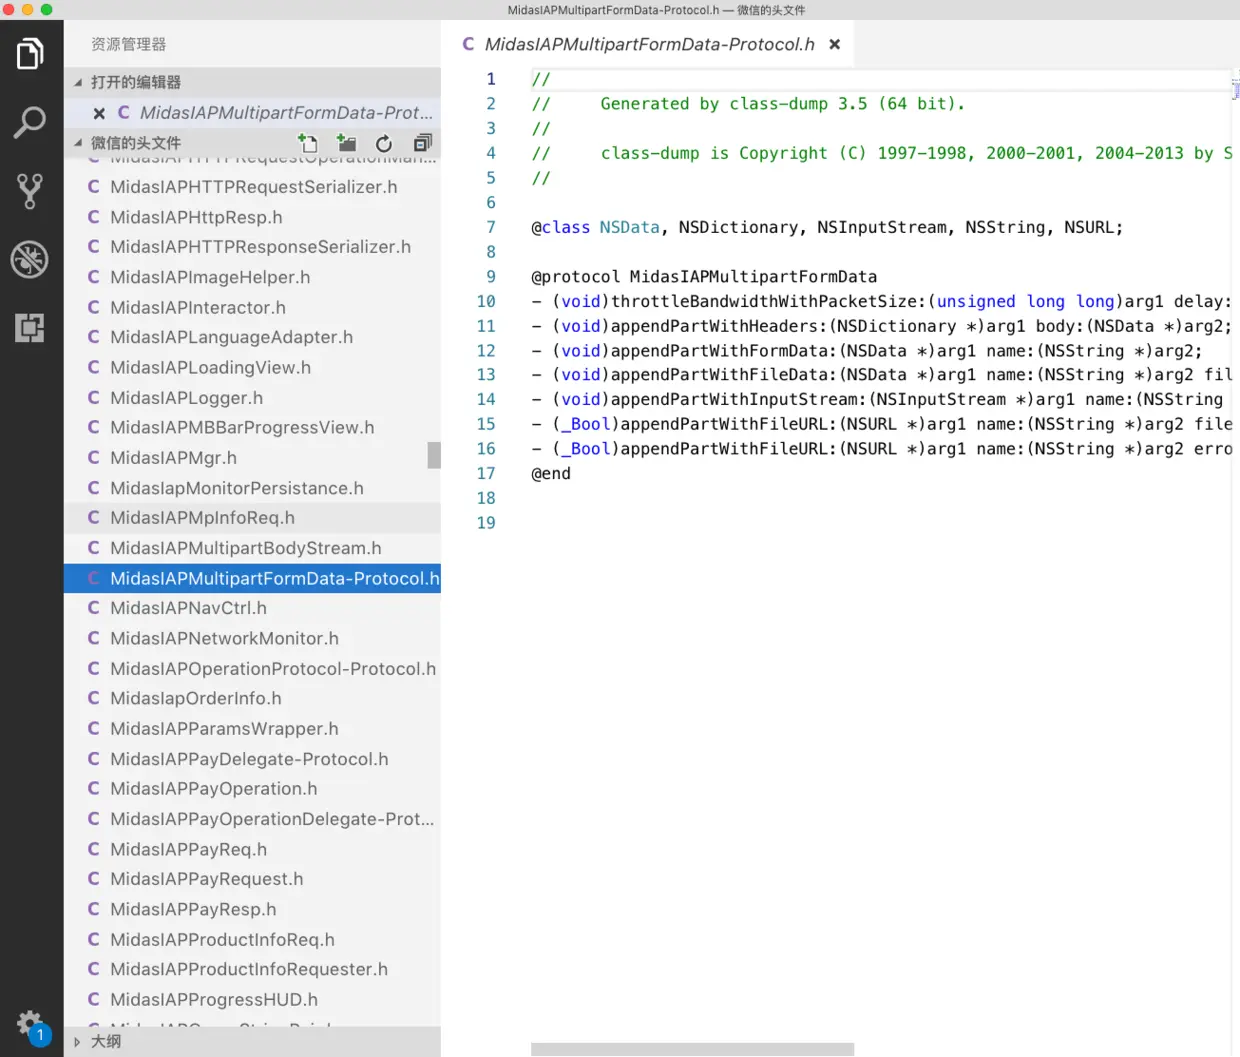Click the @protocol MidasIAPMultipartFormData line
1240x1057 pixels.
pos(703,277)
